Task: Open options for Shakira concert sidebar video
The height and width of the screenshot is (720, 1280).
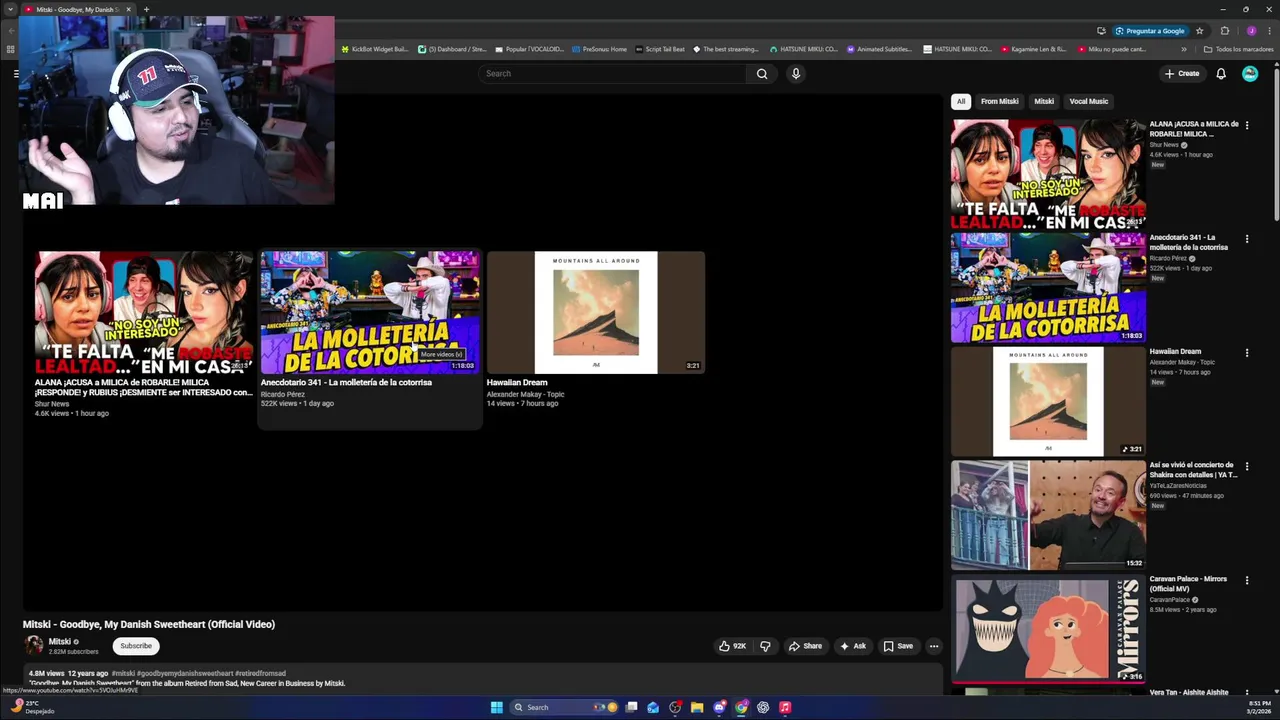Action: click(1247, 466)
